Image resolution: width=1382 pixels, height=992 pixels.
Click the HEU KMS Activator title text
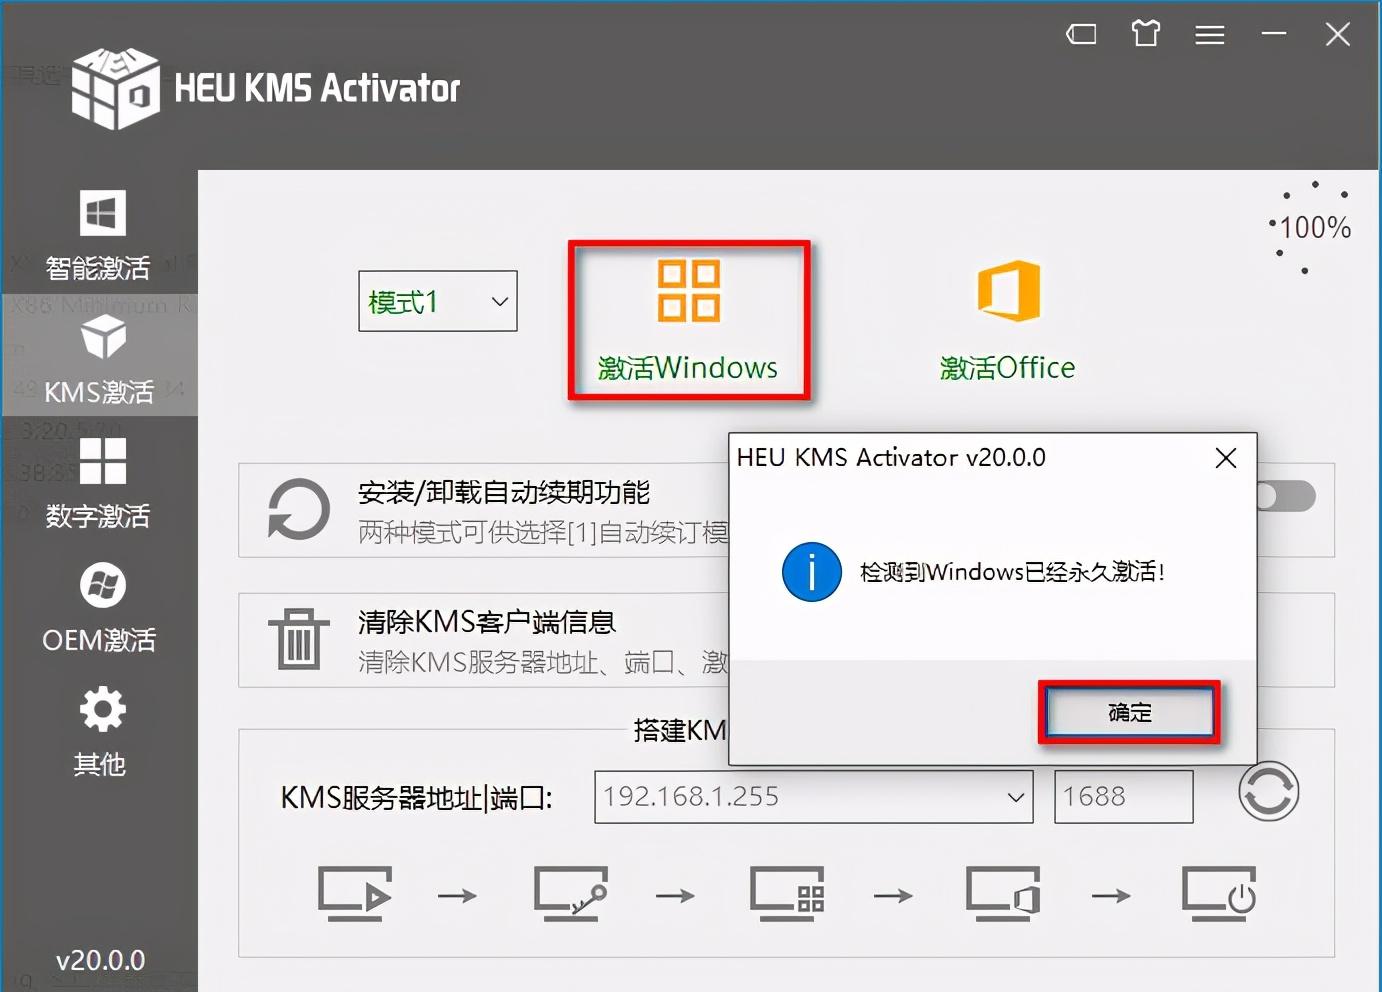tap(317, 88)
